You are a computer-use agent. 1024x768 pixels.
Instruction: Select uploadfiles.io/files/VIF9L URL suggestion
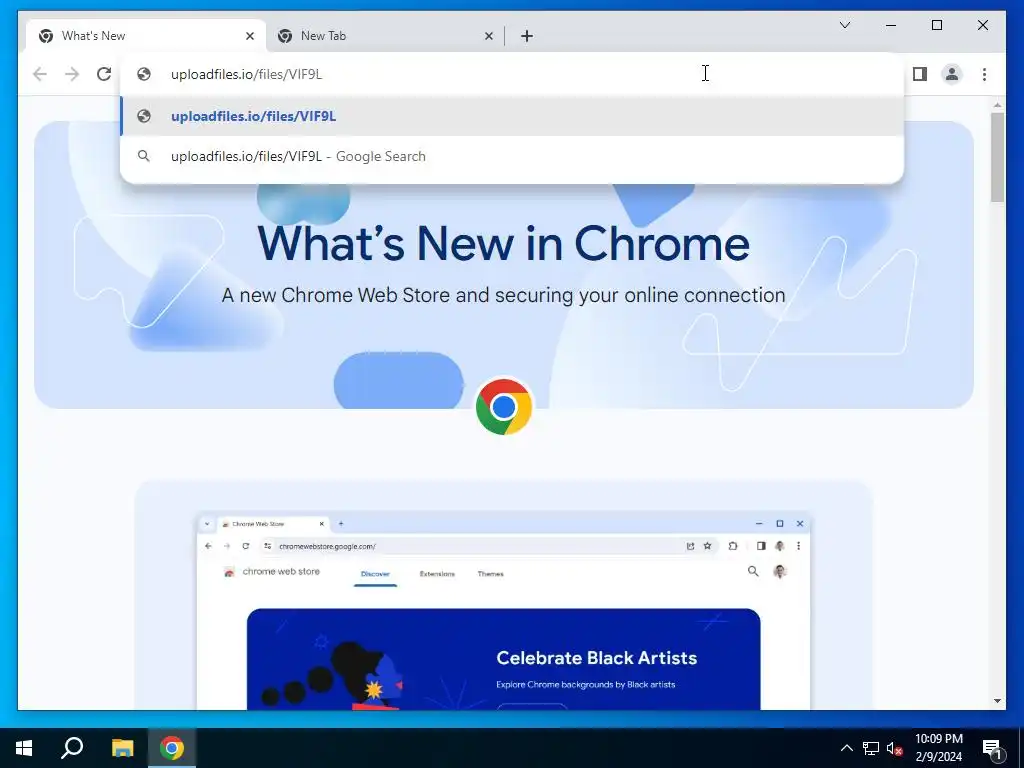pos(513,116)
